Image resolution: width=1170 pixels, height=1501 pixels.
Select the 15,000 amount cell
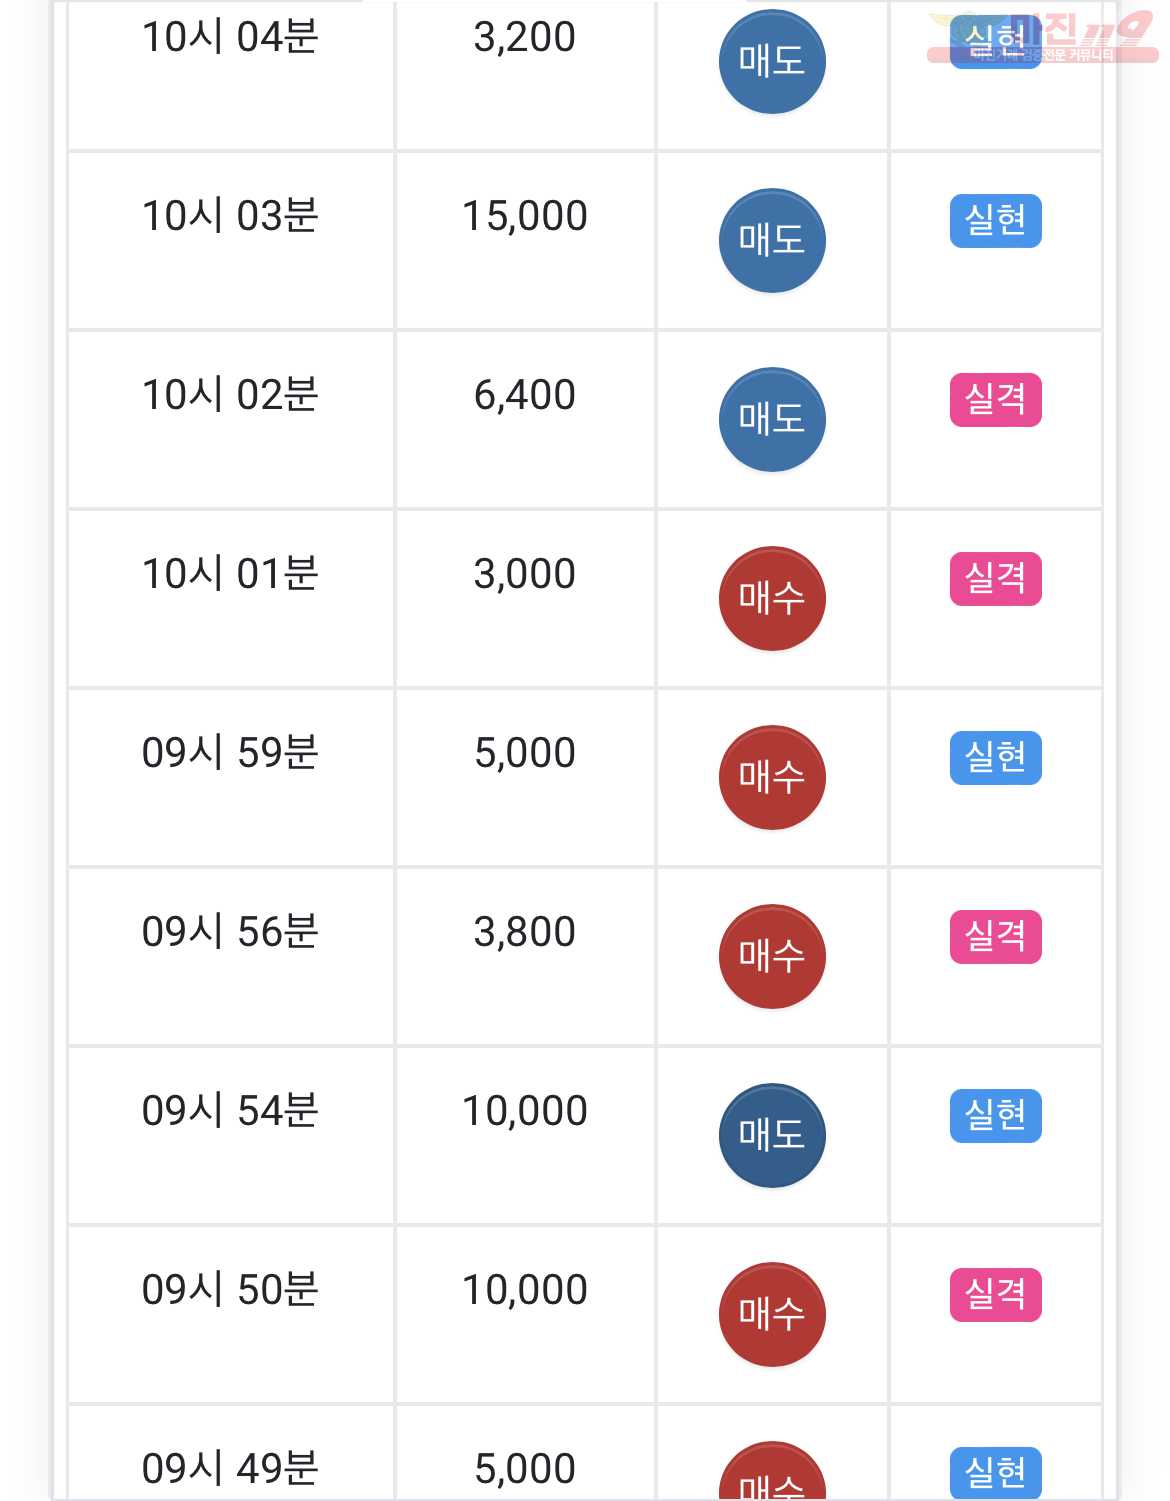tap(525, 241)
